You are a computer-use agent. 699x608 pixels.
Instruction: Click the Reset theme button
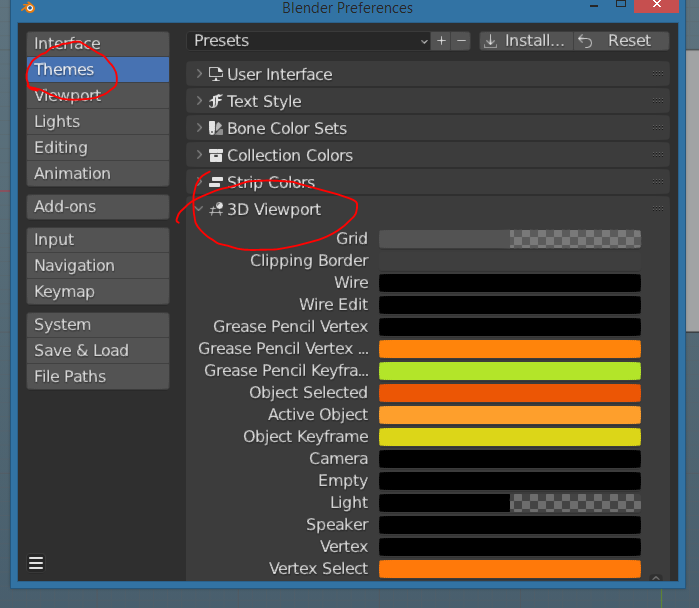621,41
